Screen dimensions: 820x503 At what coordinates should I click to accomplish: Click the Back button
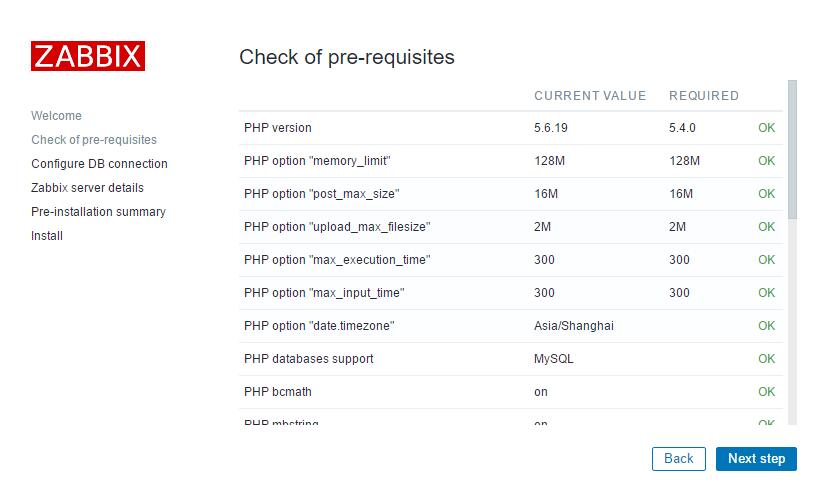point(678,458)
